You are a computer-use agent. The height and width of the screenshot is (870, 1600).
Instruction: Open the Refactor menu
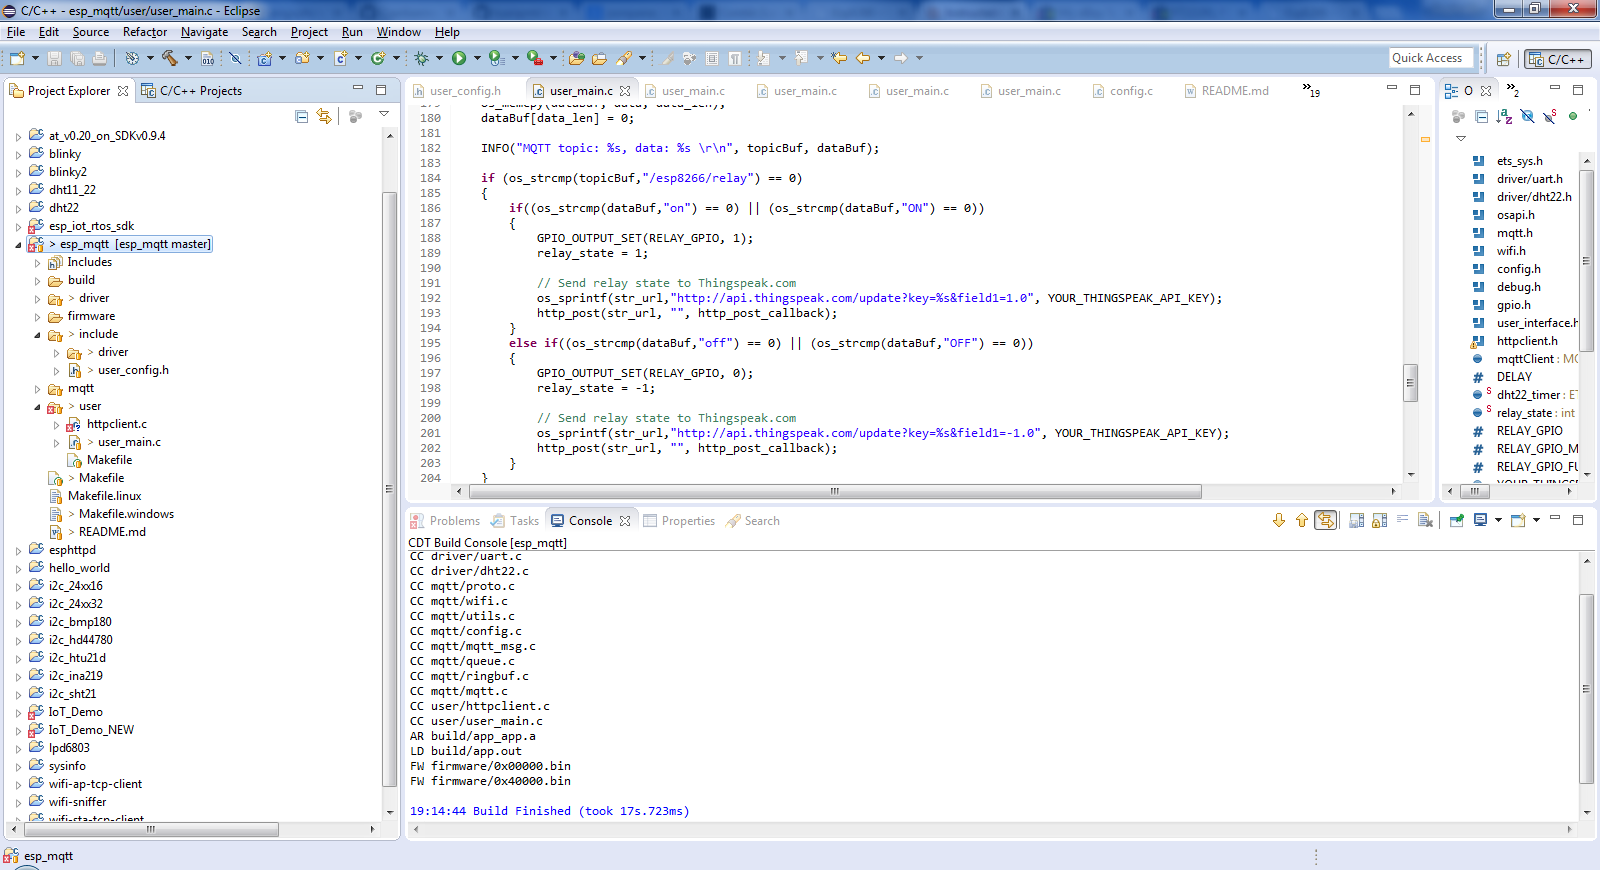coord(145,32)
